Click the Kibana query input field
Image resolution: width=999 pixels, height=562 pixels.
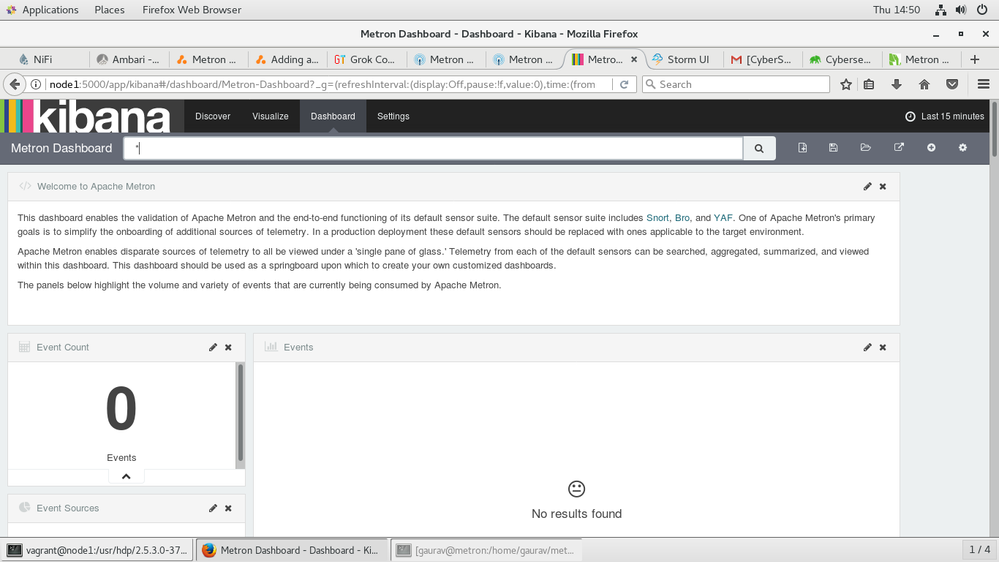tap(433, 148)
